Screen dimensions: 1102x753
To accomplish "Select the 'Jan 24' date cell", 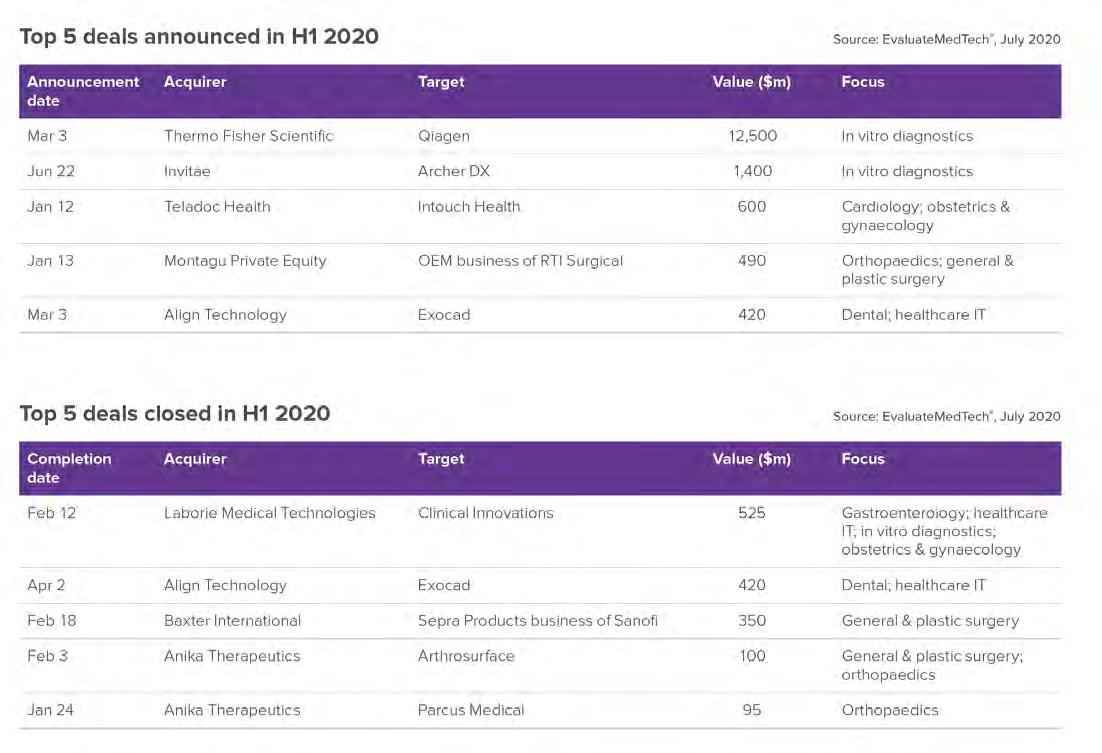I will point(50,710).
